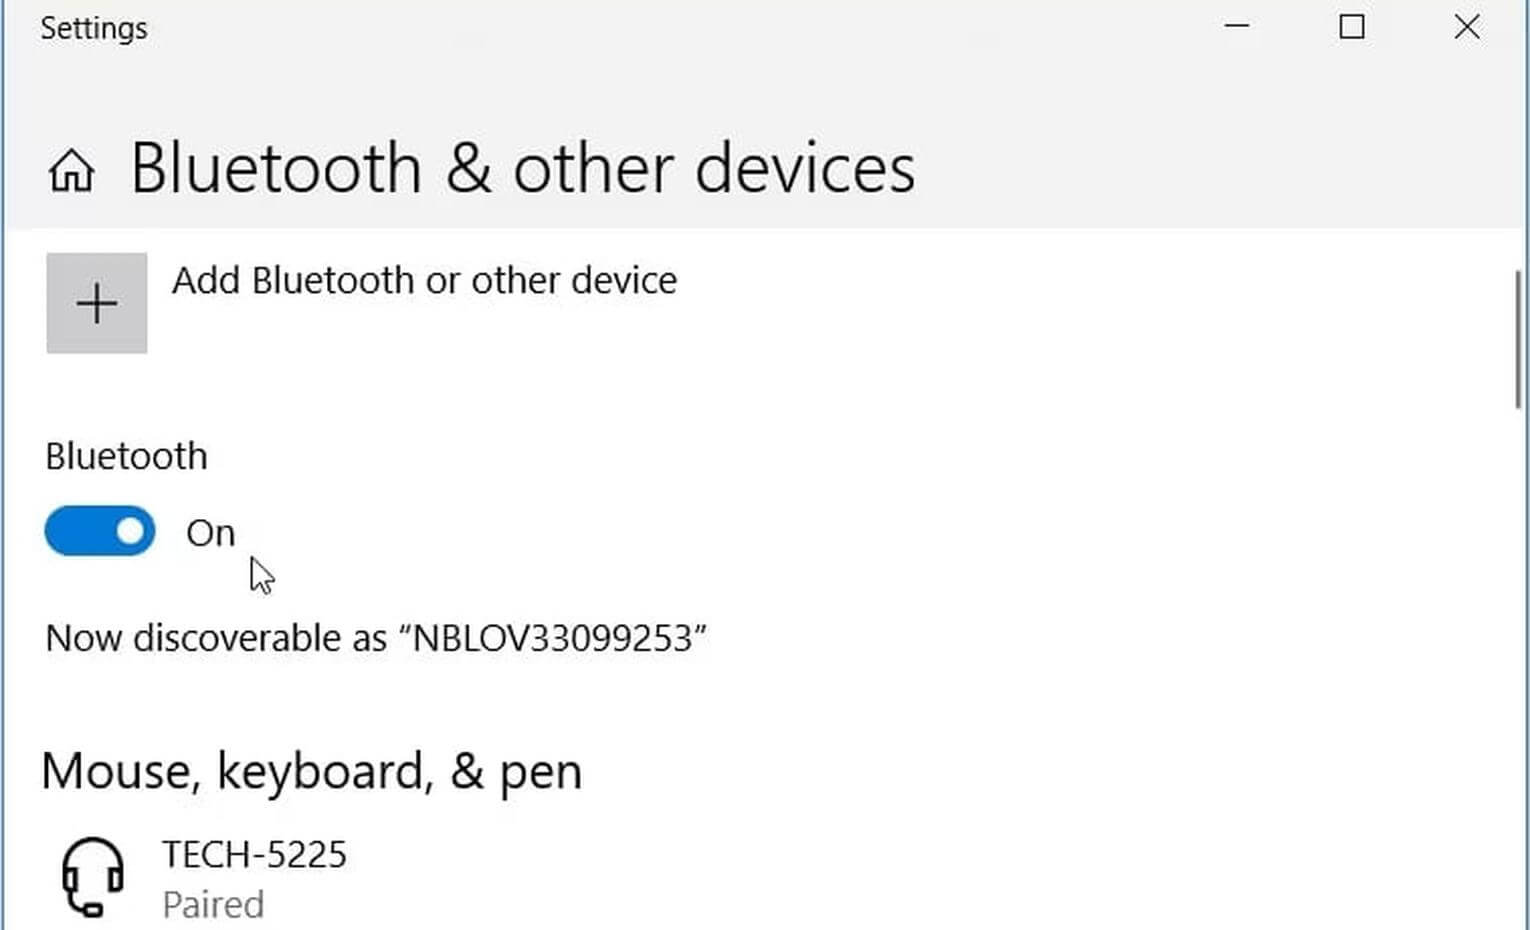Click the On label beside the switch

(209, 533)
